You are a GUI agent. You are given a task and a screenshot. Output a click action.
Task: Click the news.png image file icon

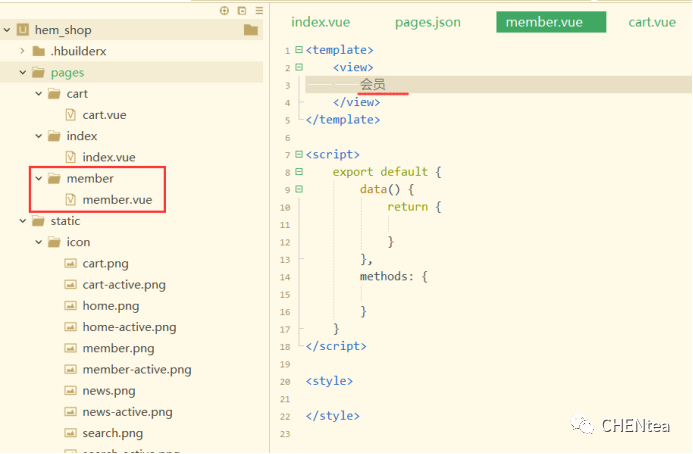pyautogui.click(x=70, y=391)
